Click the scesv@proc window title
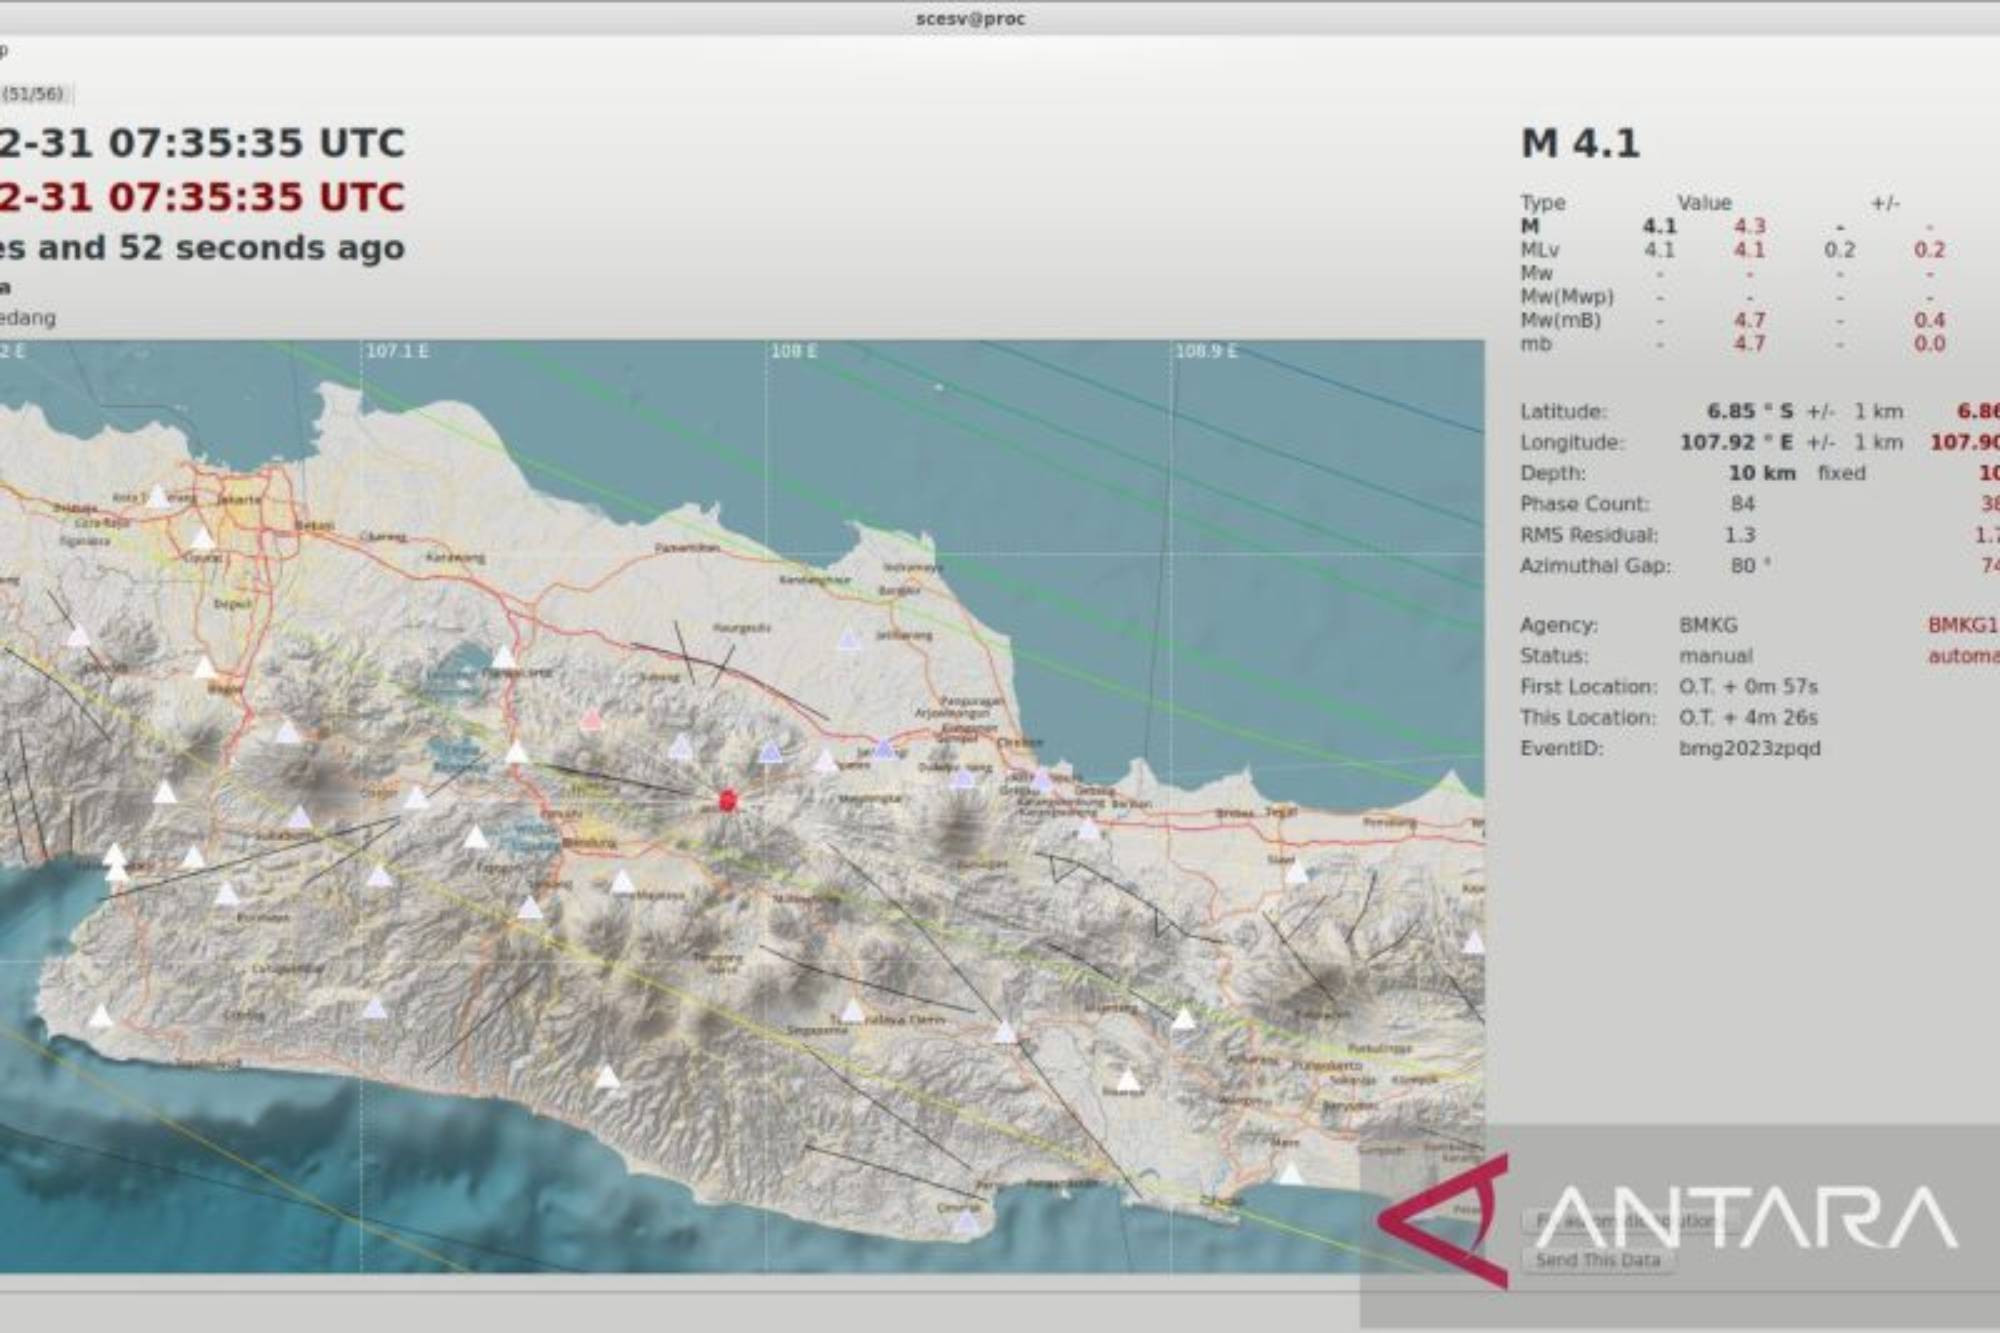 970,18
